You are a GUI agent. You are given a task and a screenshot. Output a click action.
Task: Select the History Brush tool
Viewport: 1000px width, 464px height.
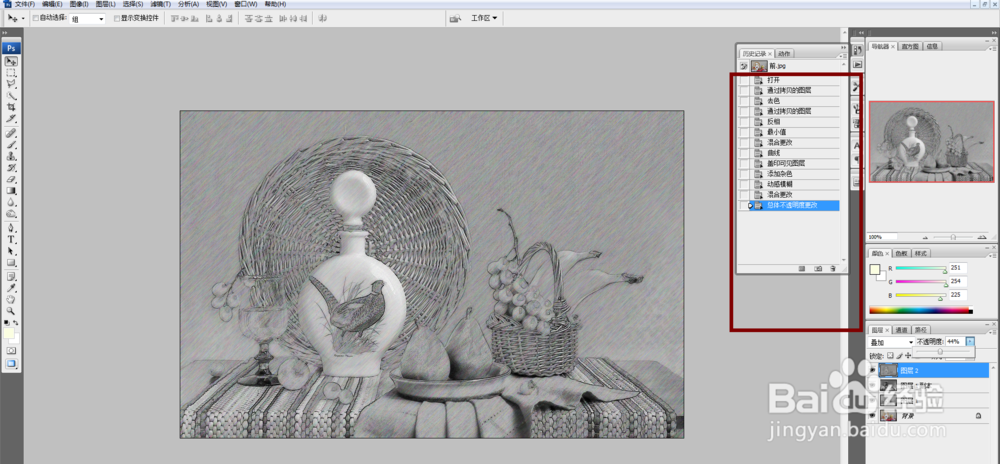[x=11, y=168]
